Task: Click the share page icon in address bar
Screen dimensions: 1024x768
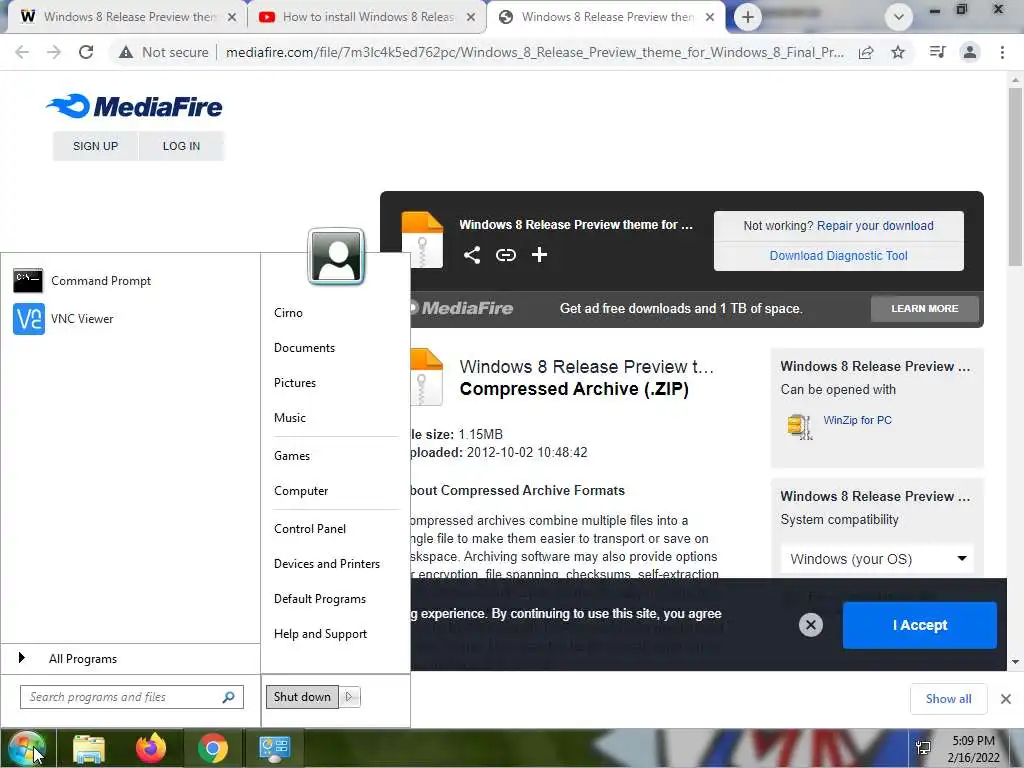Action: pyautogui.click(x=866, y=52)
